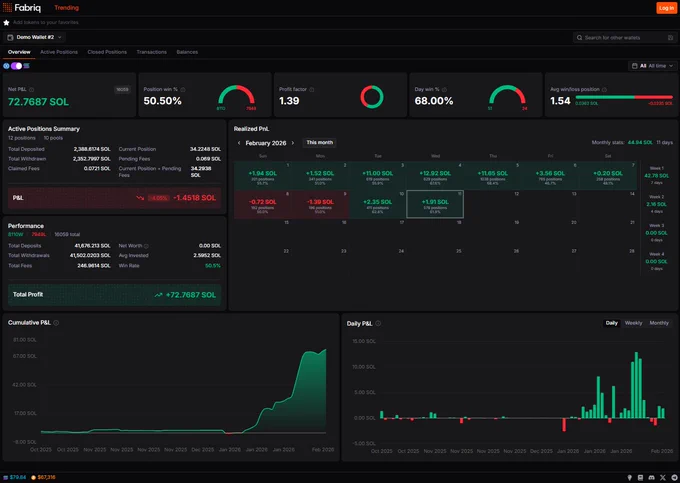
Task: Click the info icon next to Net Worth
Action: point(146,246)
